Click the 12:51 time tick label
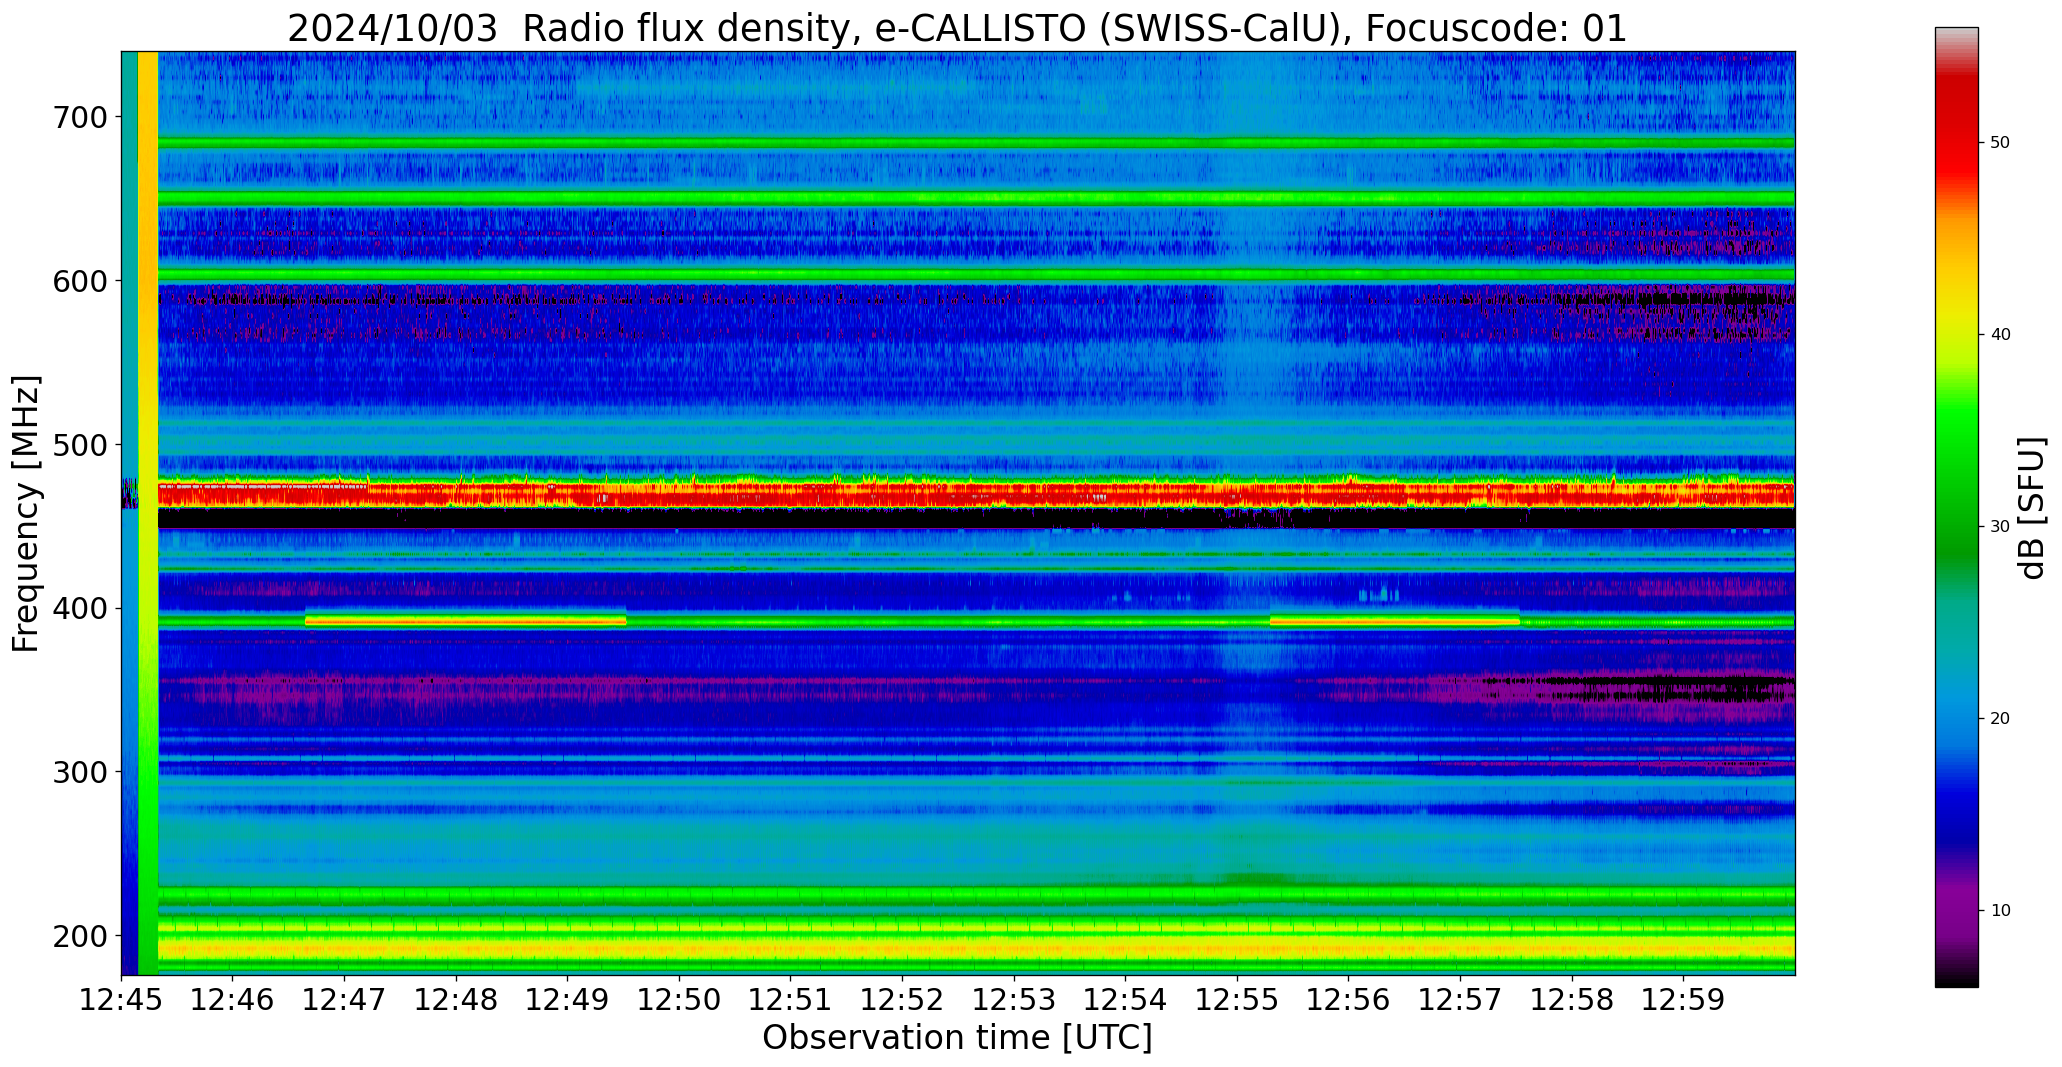The height and width of the screenshot is (1067, 2062). pyautogui.click(x=791, y=1000)
